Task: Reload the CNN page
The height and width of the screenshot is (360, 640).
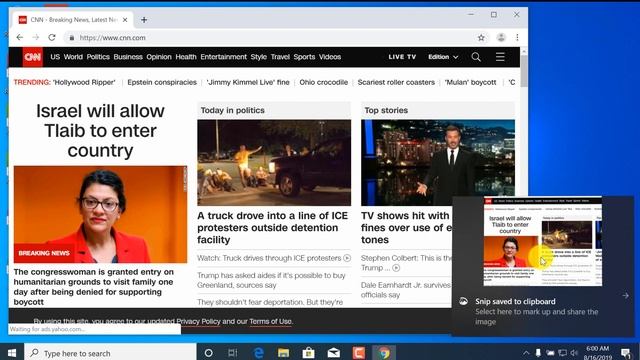Action: (x=52, y=38)
